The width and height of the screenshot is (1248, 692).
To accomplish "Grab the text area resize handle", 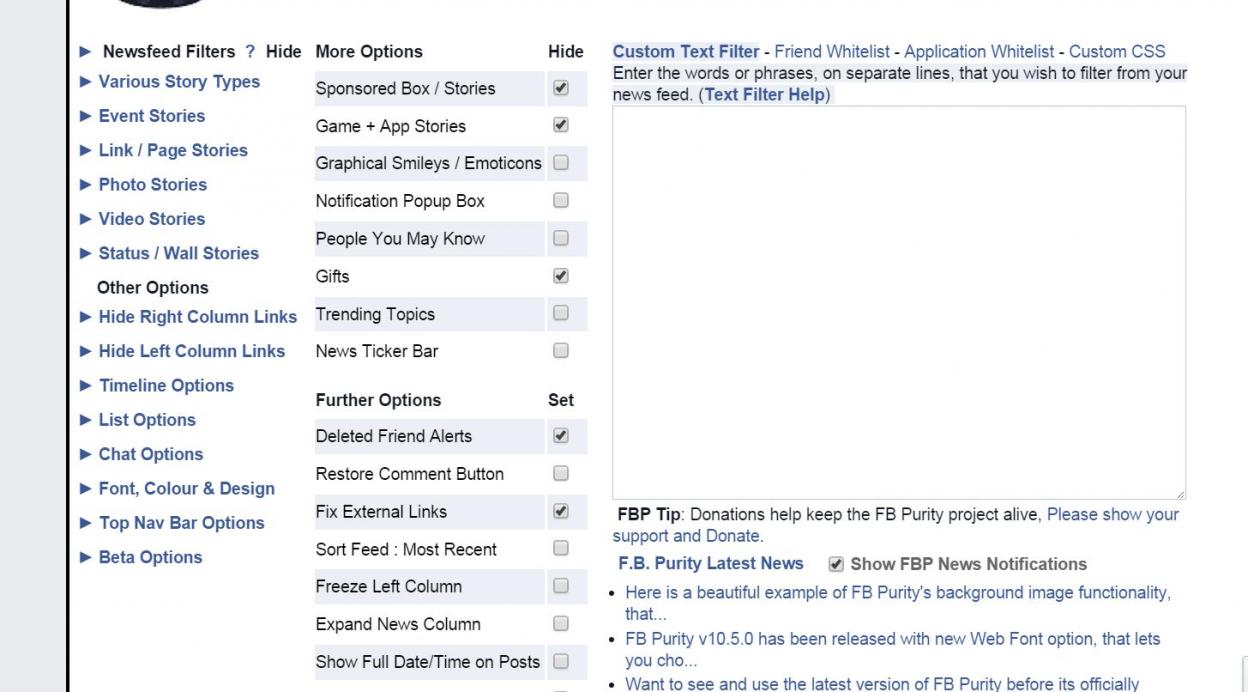I will [x=1179, y=493].
